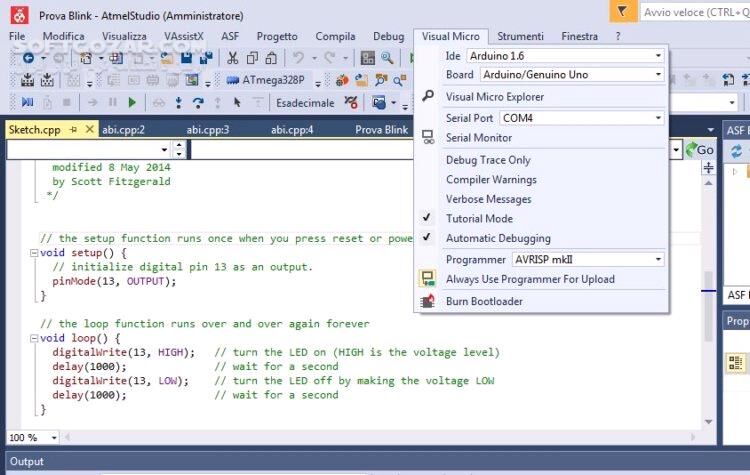The height and width of the screenshot is (475, 750).
Task: Disable Tutorial Mode check option
Action: [479, 218]
